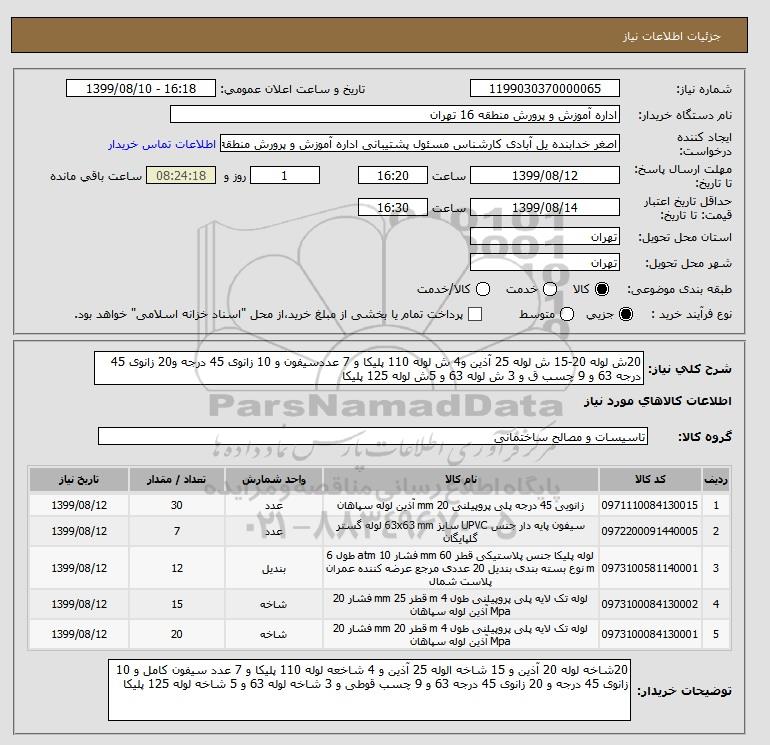This screenshot has height=745, width=770.
Task: Select the جزیی purchase process option
Action: pyautogui.click(x=626, y=314)
